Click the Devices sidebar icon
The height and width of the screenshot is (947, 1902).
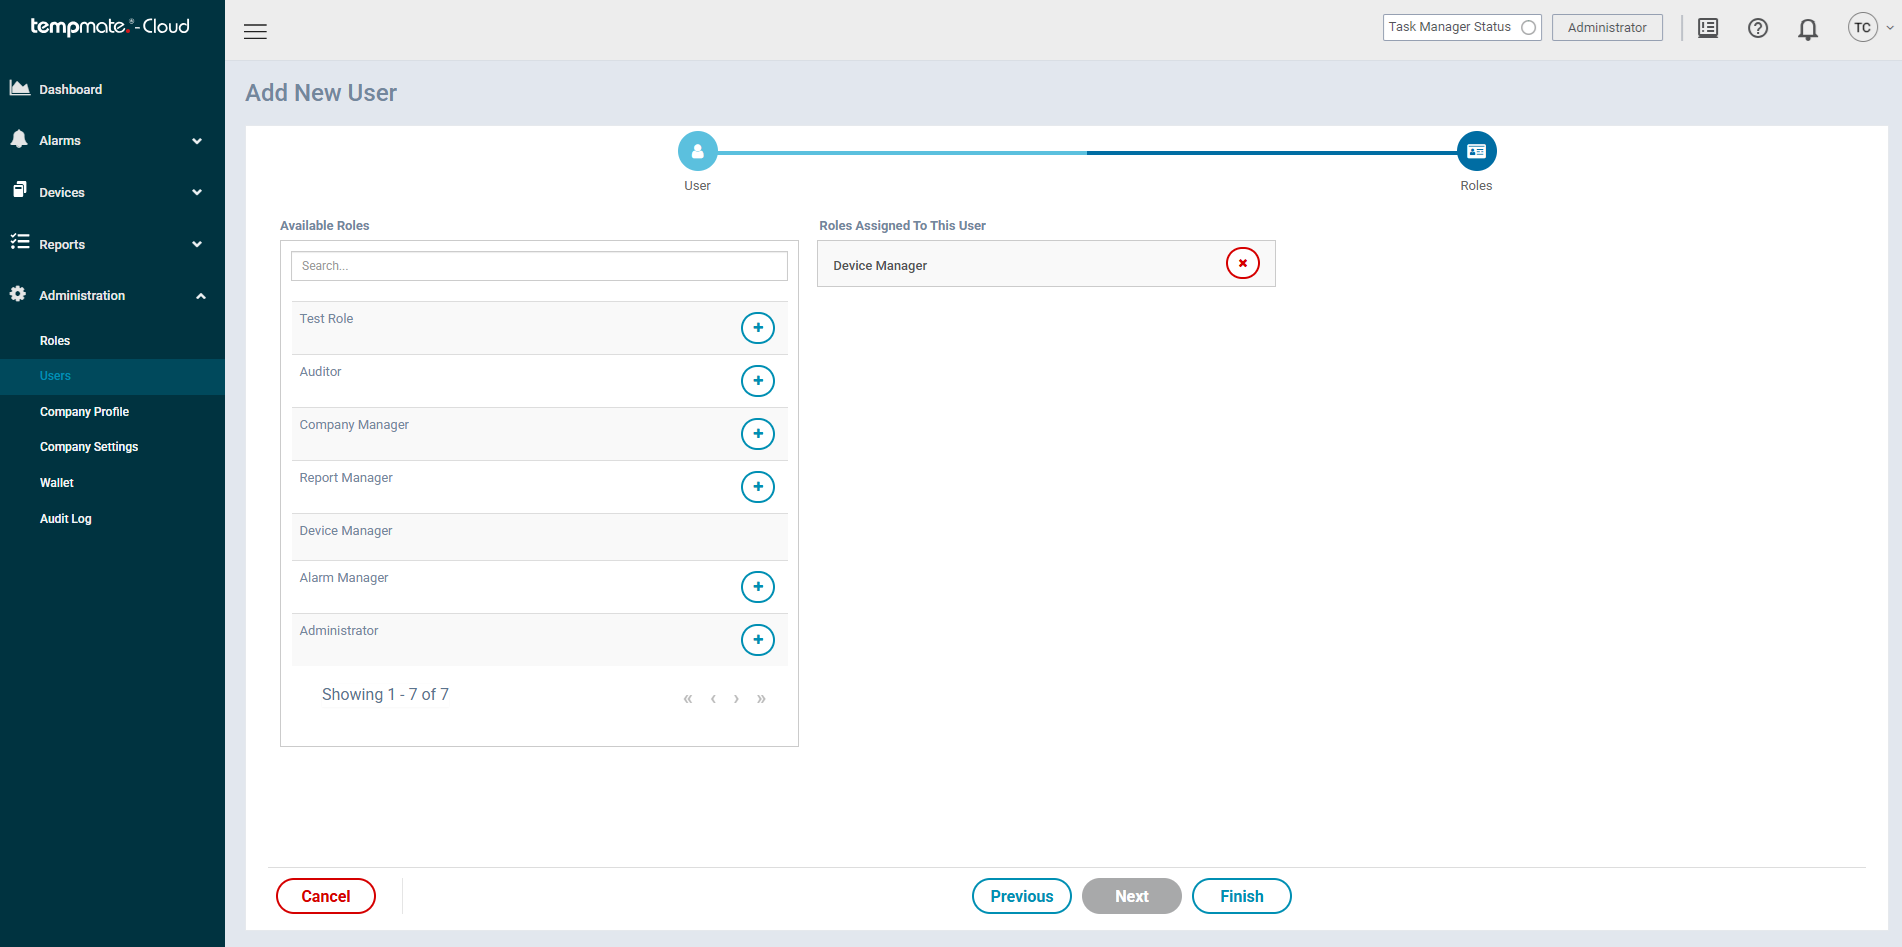tap(19, 190)
